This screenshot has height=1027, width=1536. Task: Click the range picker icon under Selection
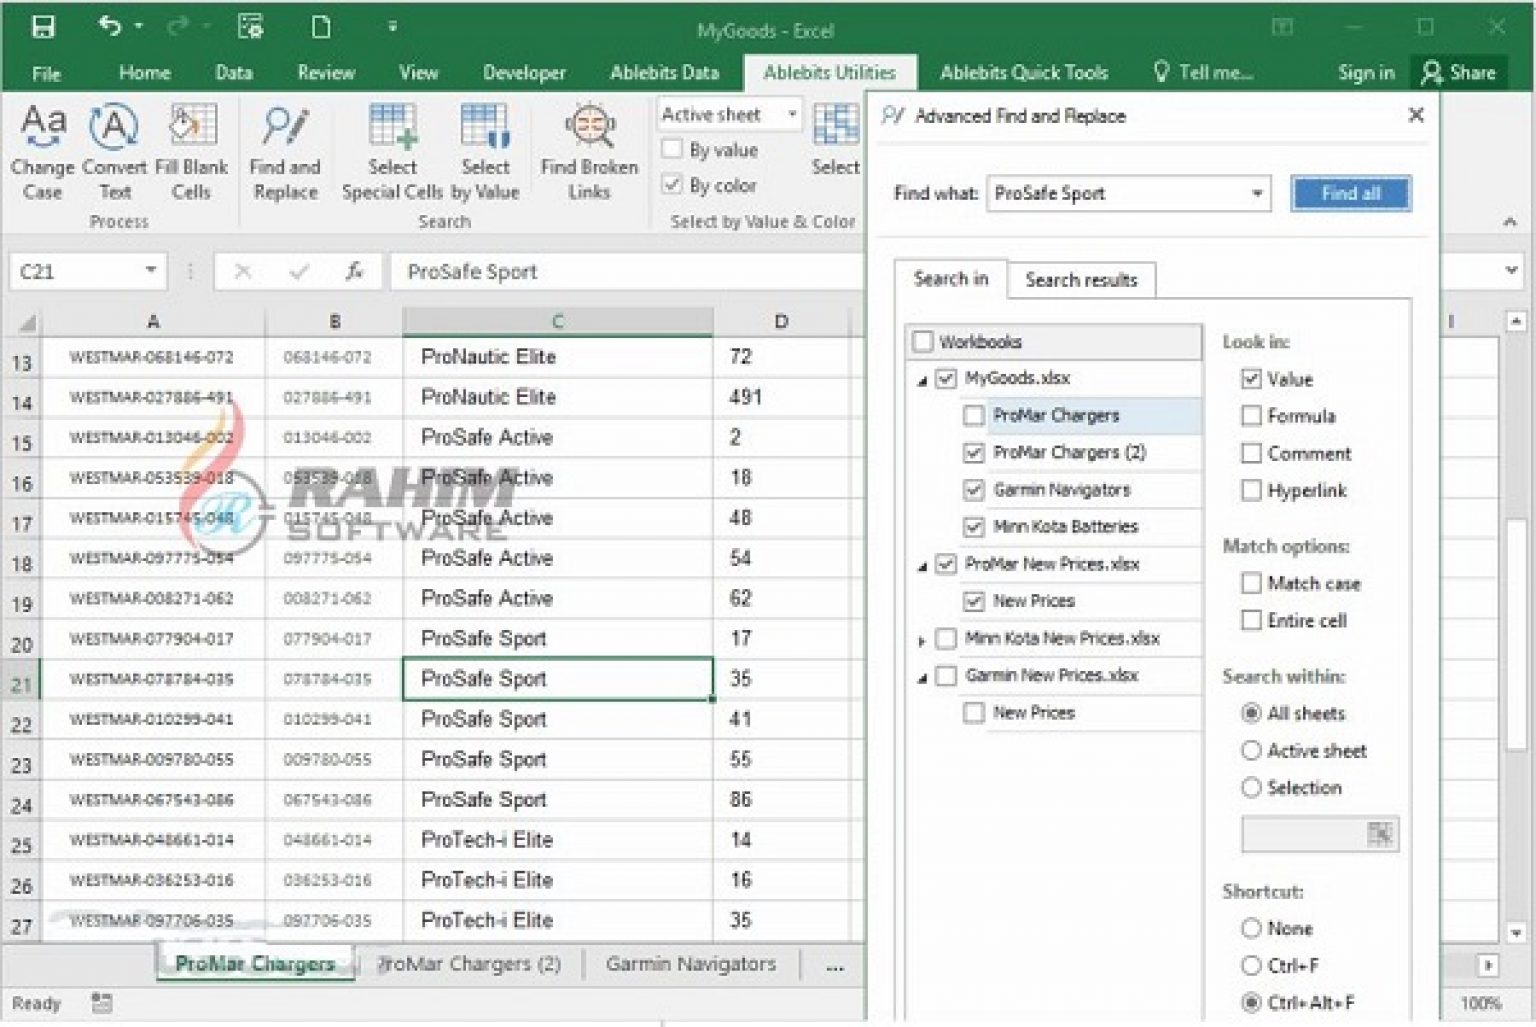[x=1379, y=834]
